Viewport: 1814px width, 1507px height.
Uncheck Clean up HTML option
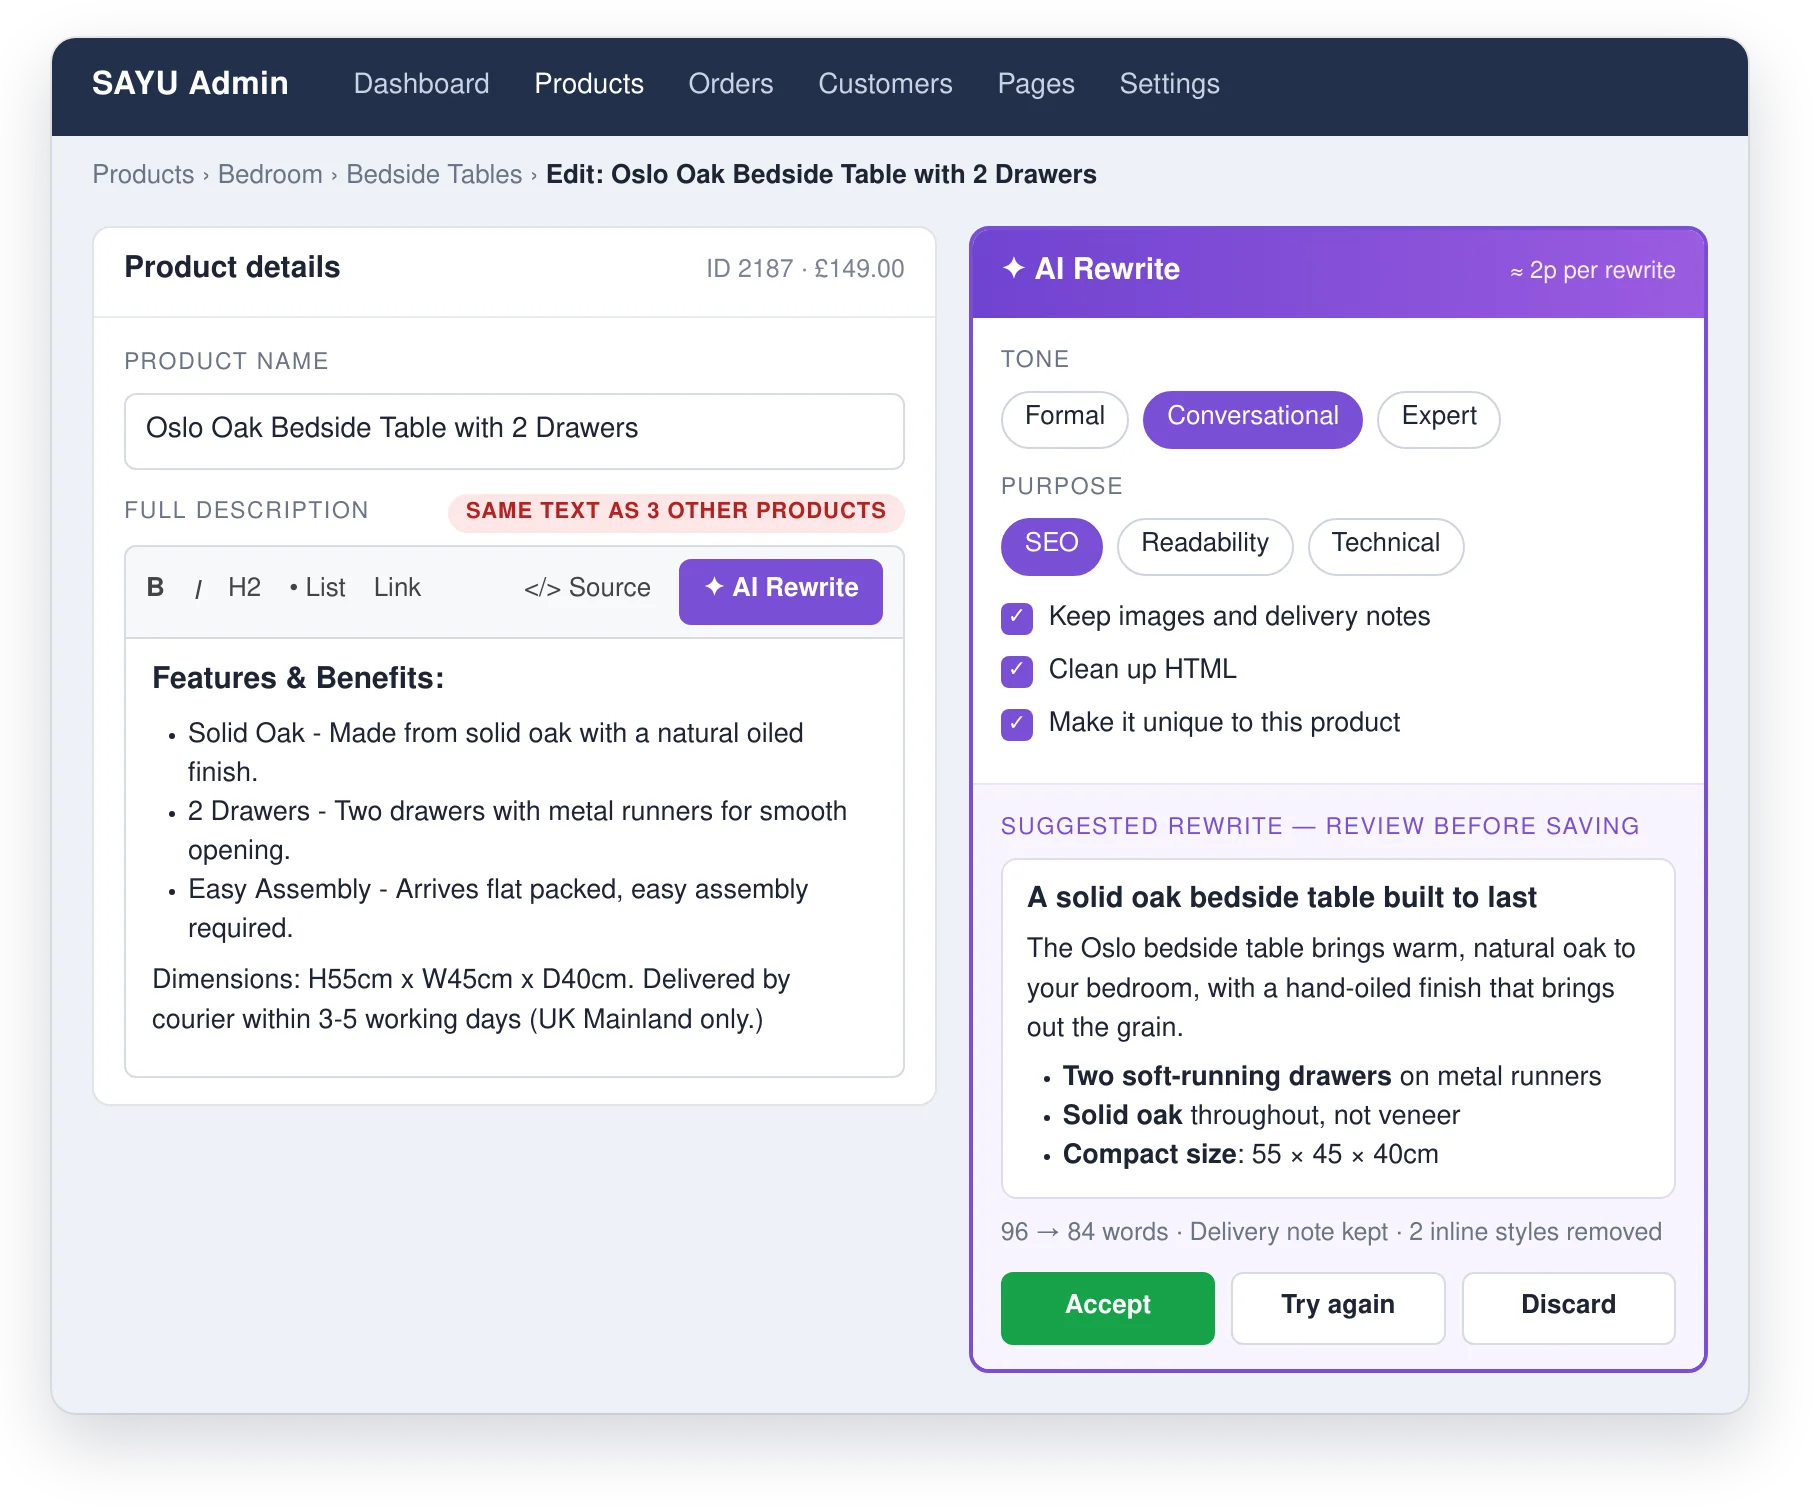click(x=1017, y=672)
